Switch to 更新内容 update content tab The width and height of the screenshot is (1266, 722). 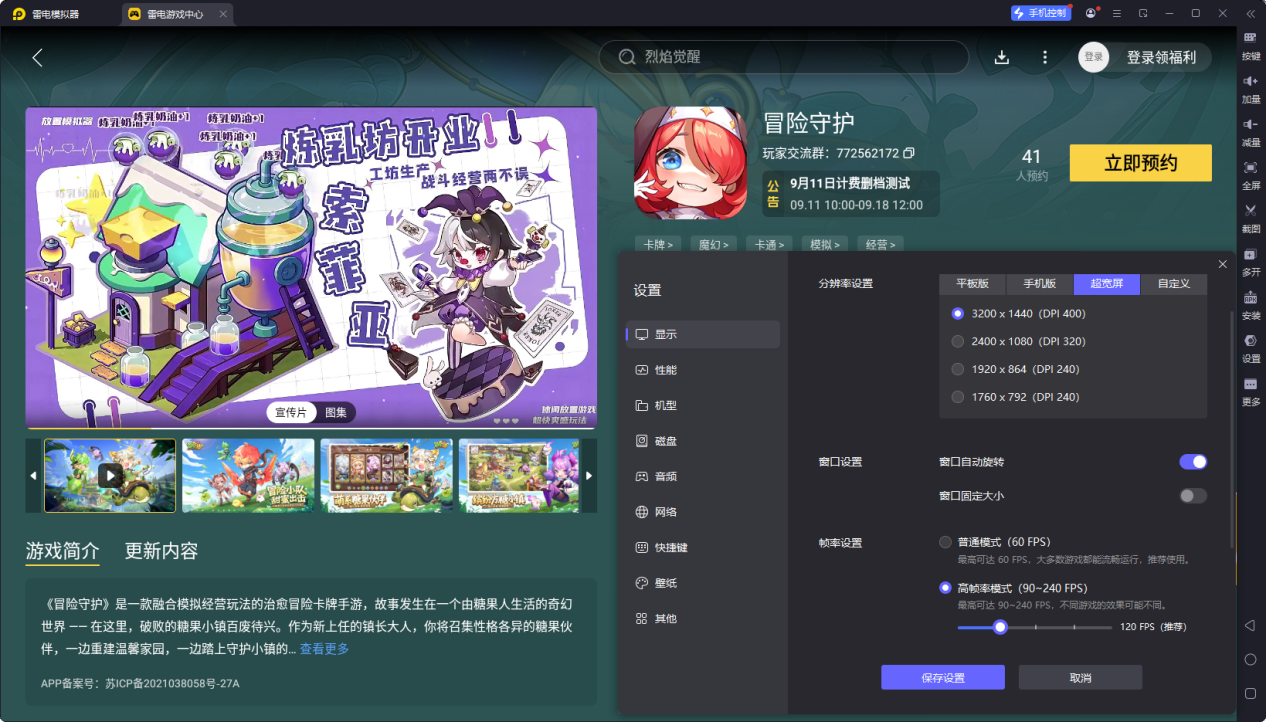click(161, 551)
